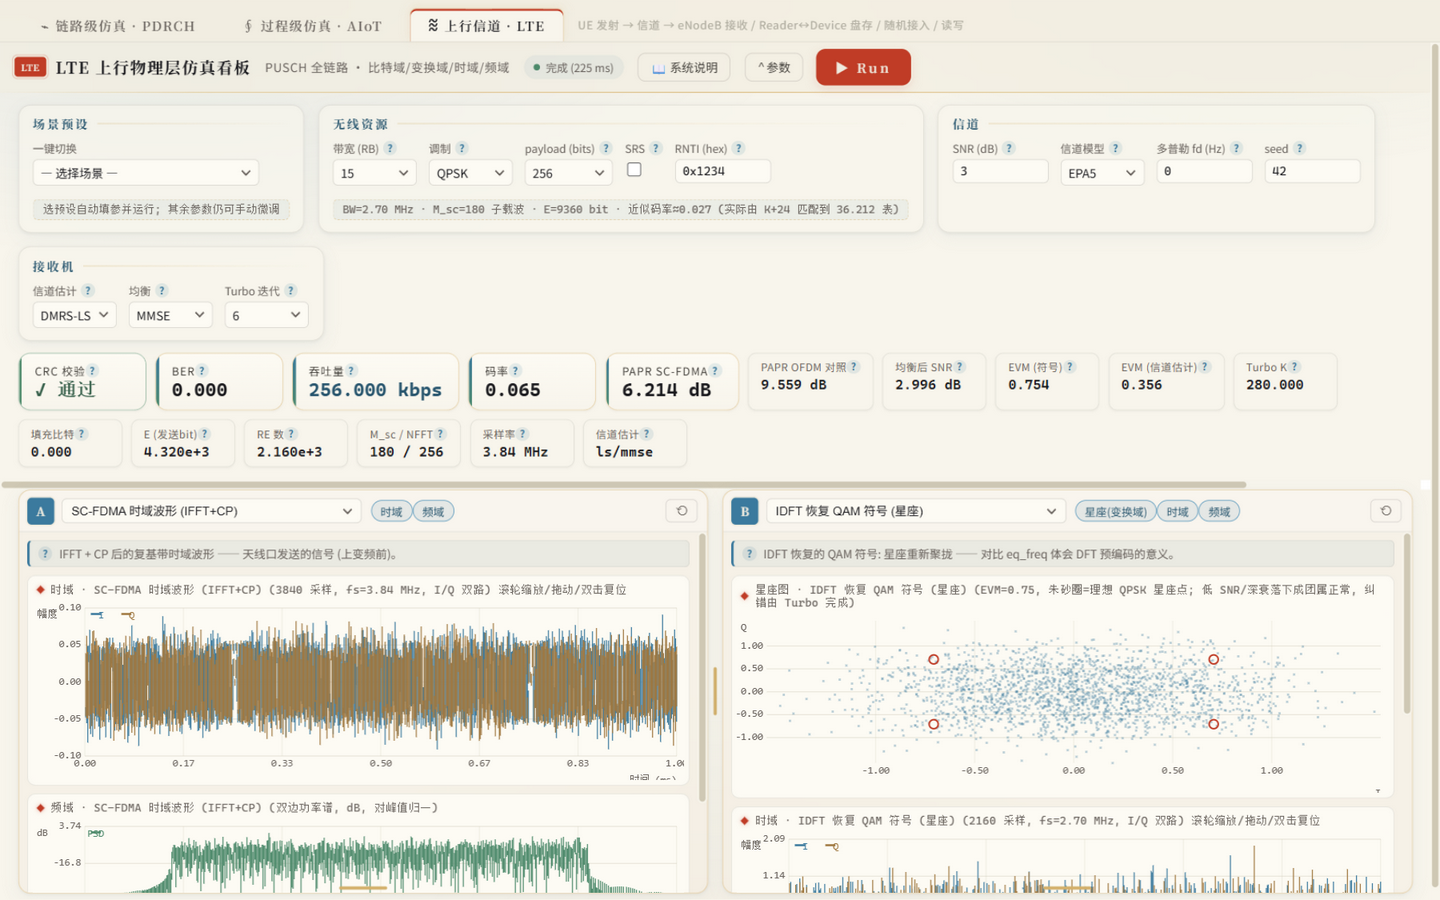Open the 调制 QPSK dropdown
Viewport: 1440px width, 900px height.
[x=470, y=173]
